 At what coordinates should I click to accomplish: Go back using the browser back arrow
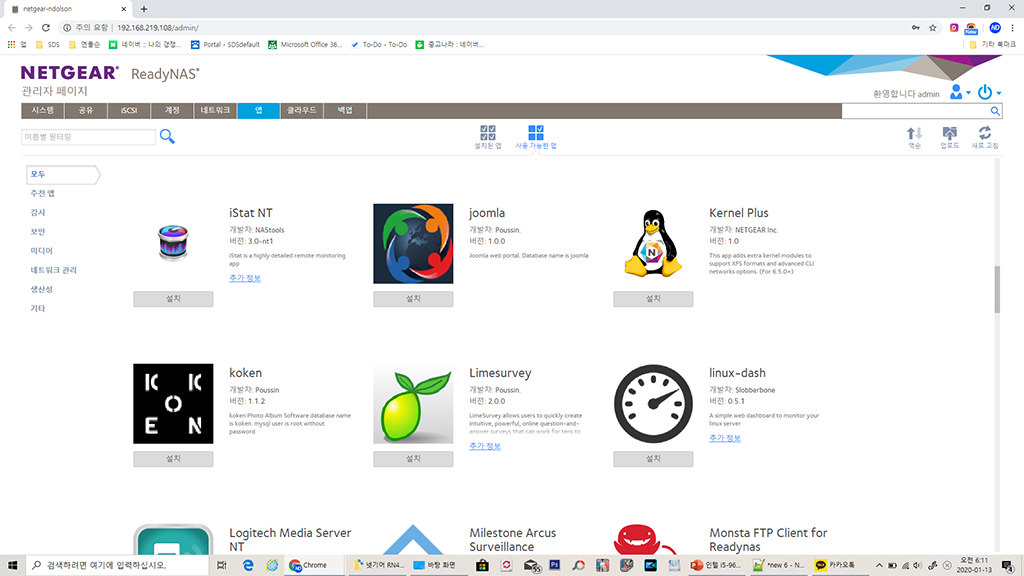click(12, 27)
